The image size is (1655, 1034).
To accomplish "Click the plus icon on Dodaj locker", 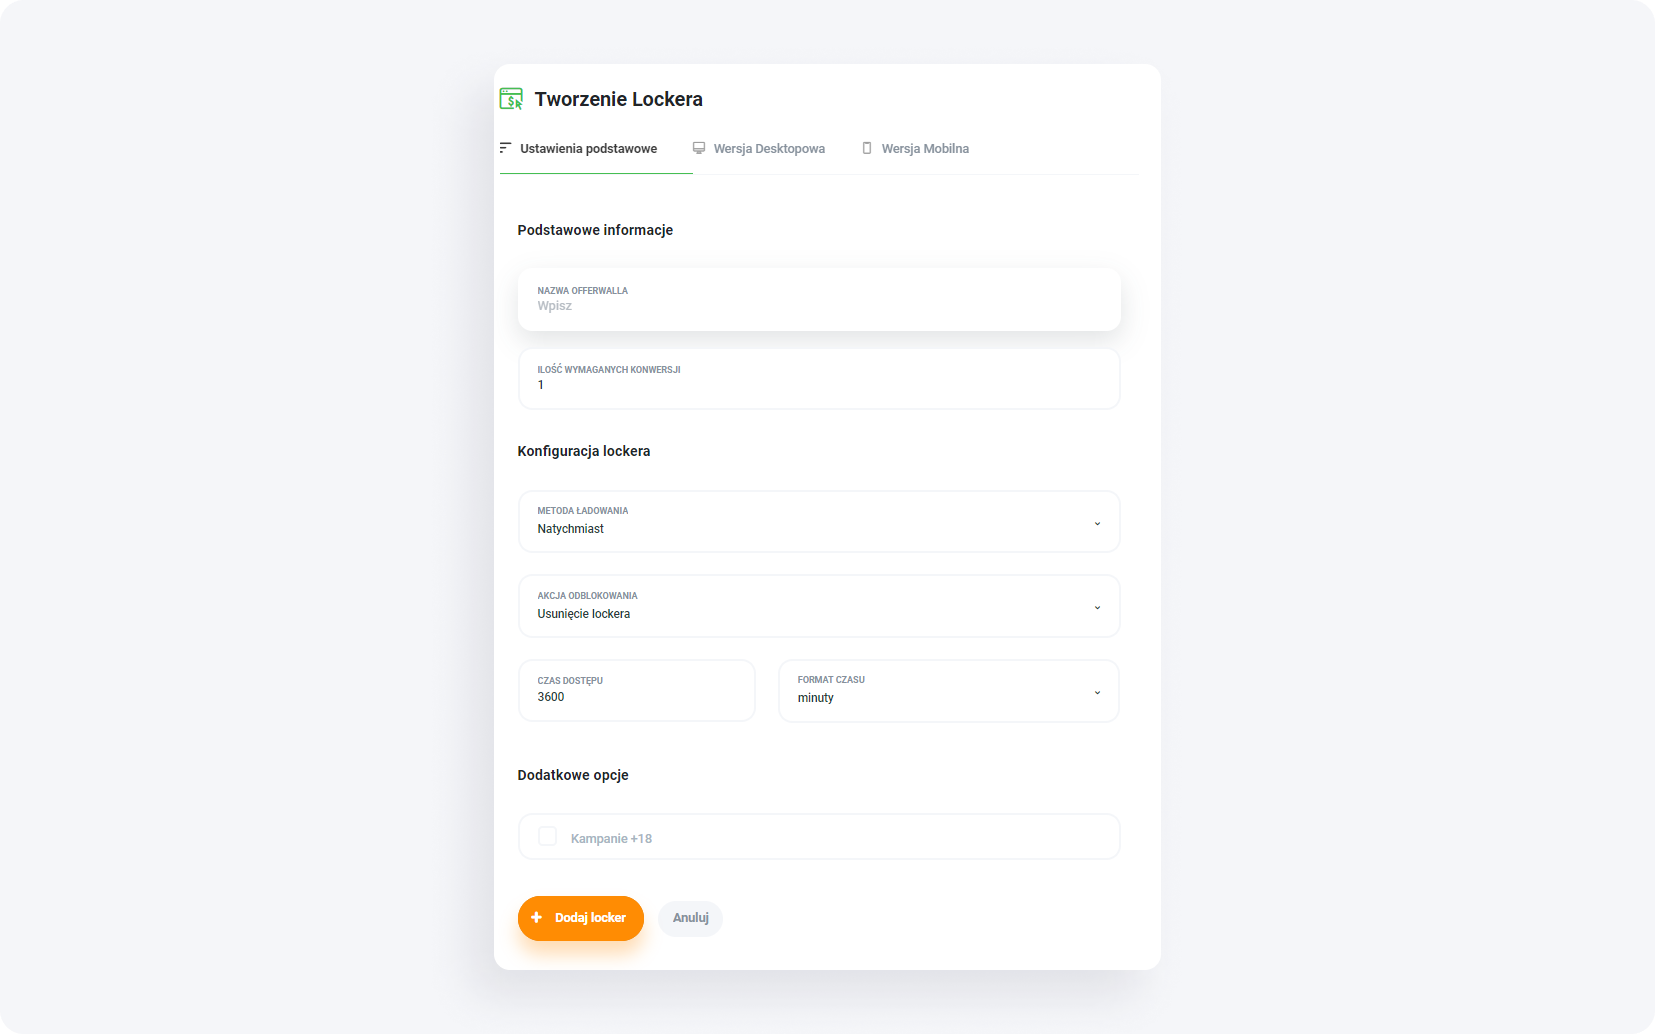I will 537,918.
